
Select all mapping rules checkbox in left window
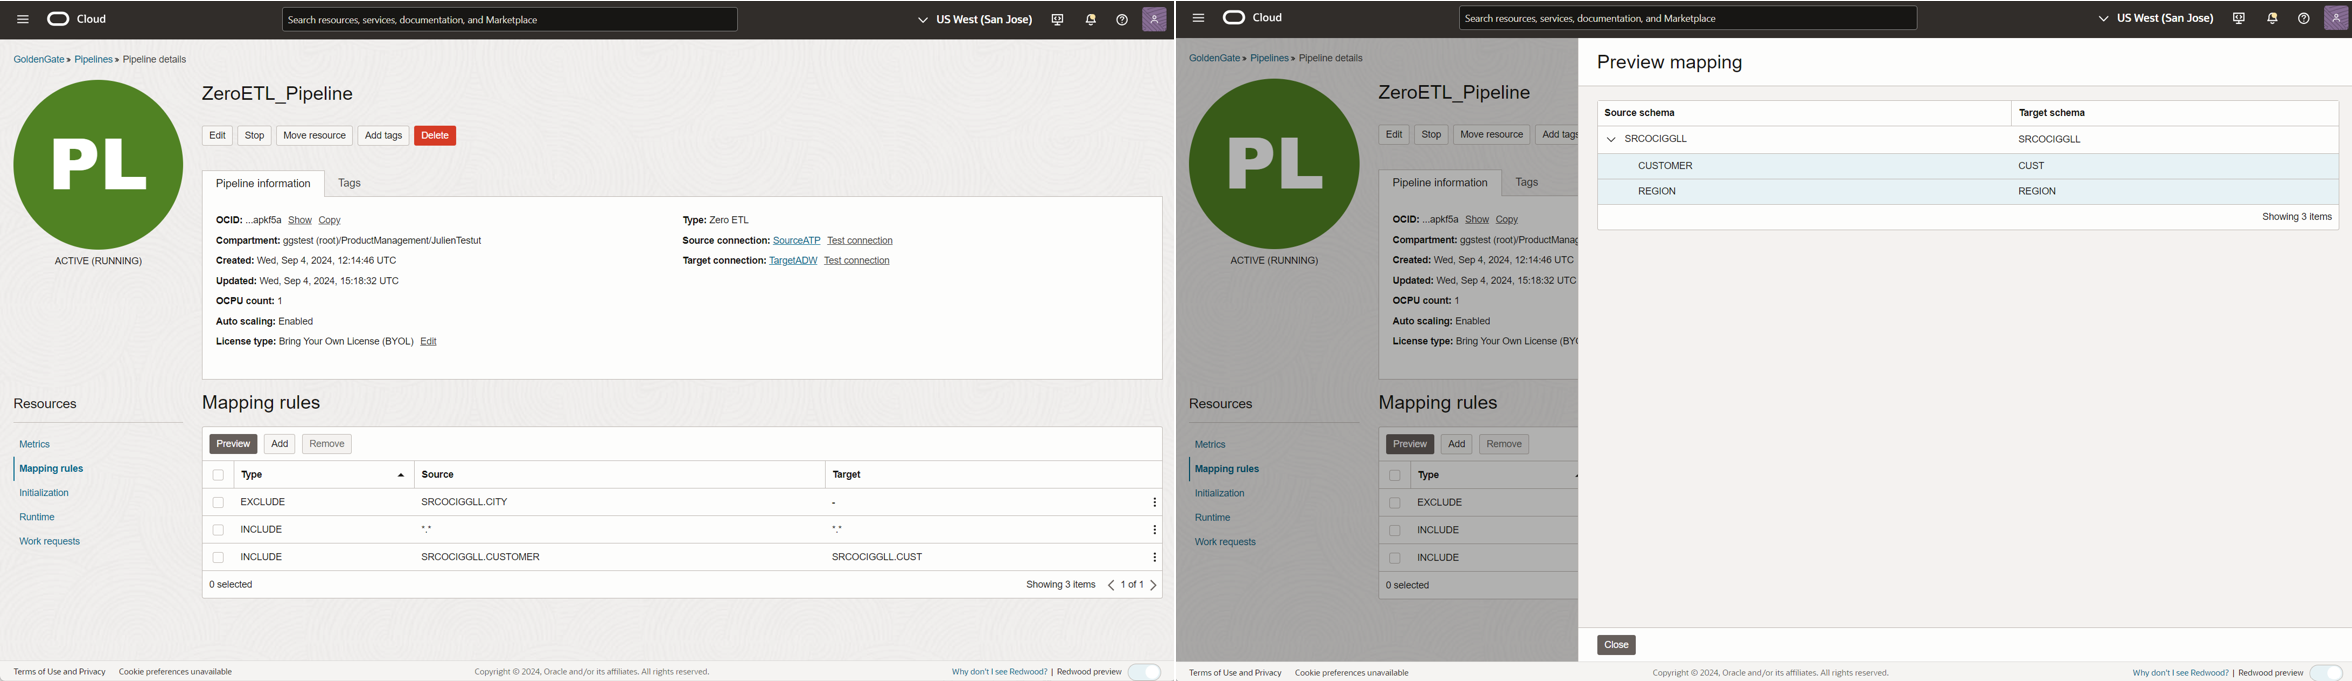(x=218, y=475)
